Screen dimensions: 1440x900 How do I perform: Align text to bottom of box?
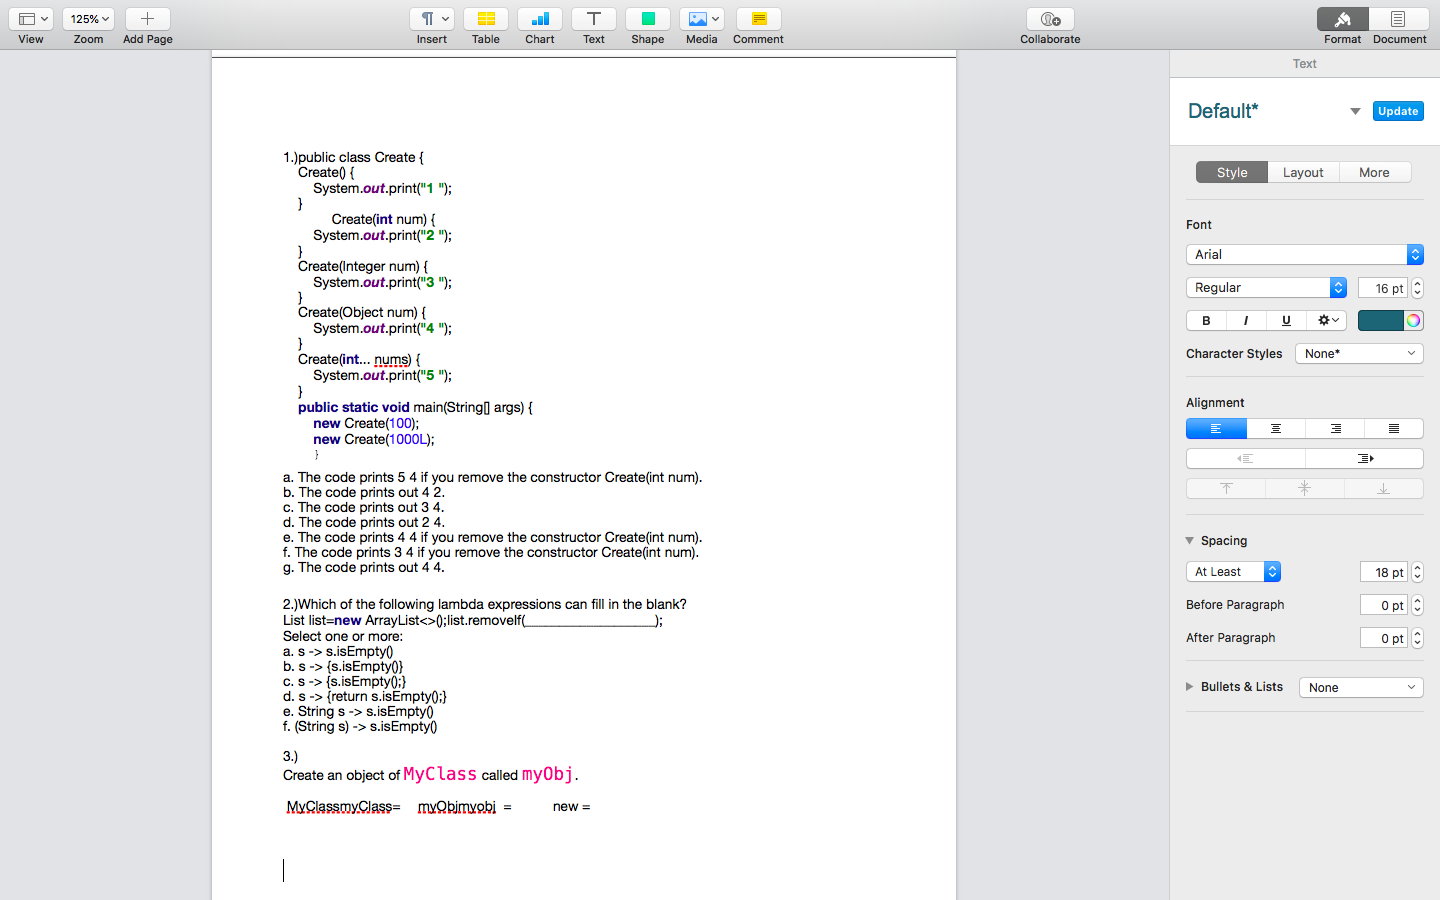click(x=1384, y=489)
